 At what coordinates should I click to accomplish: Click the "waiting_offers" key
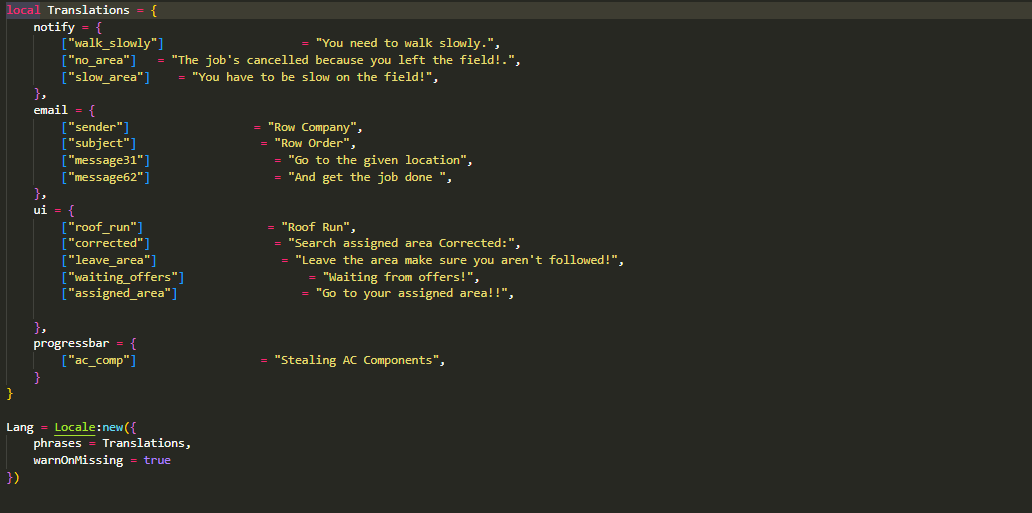122,277
